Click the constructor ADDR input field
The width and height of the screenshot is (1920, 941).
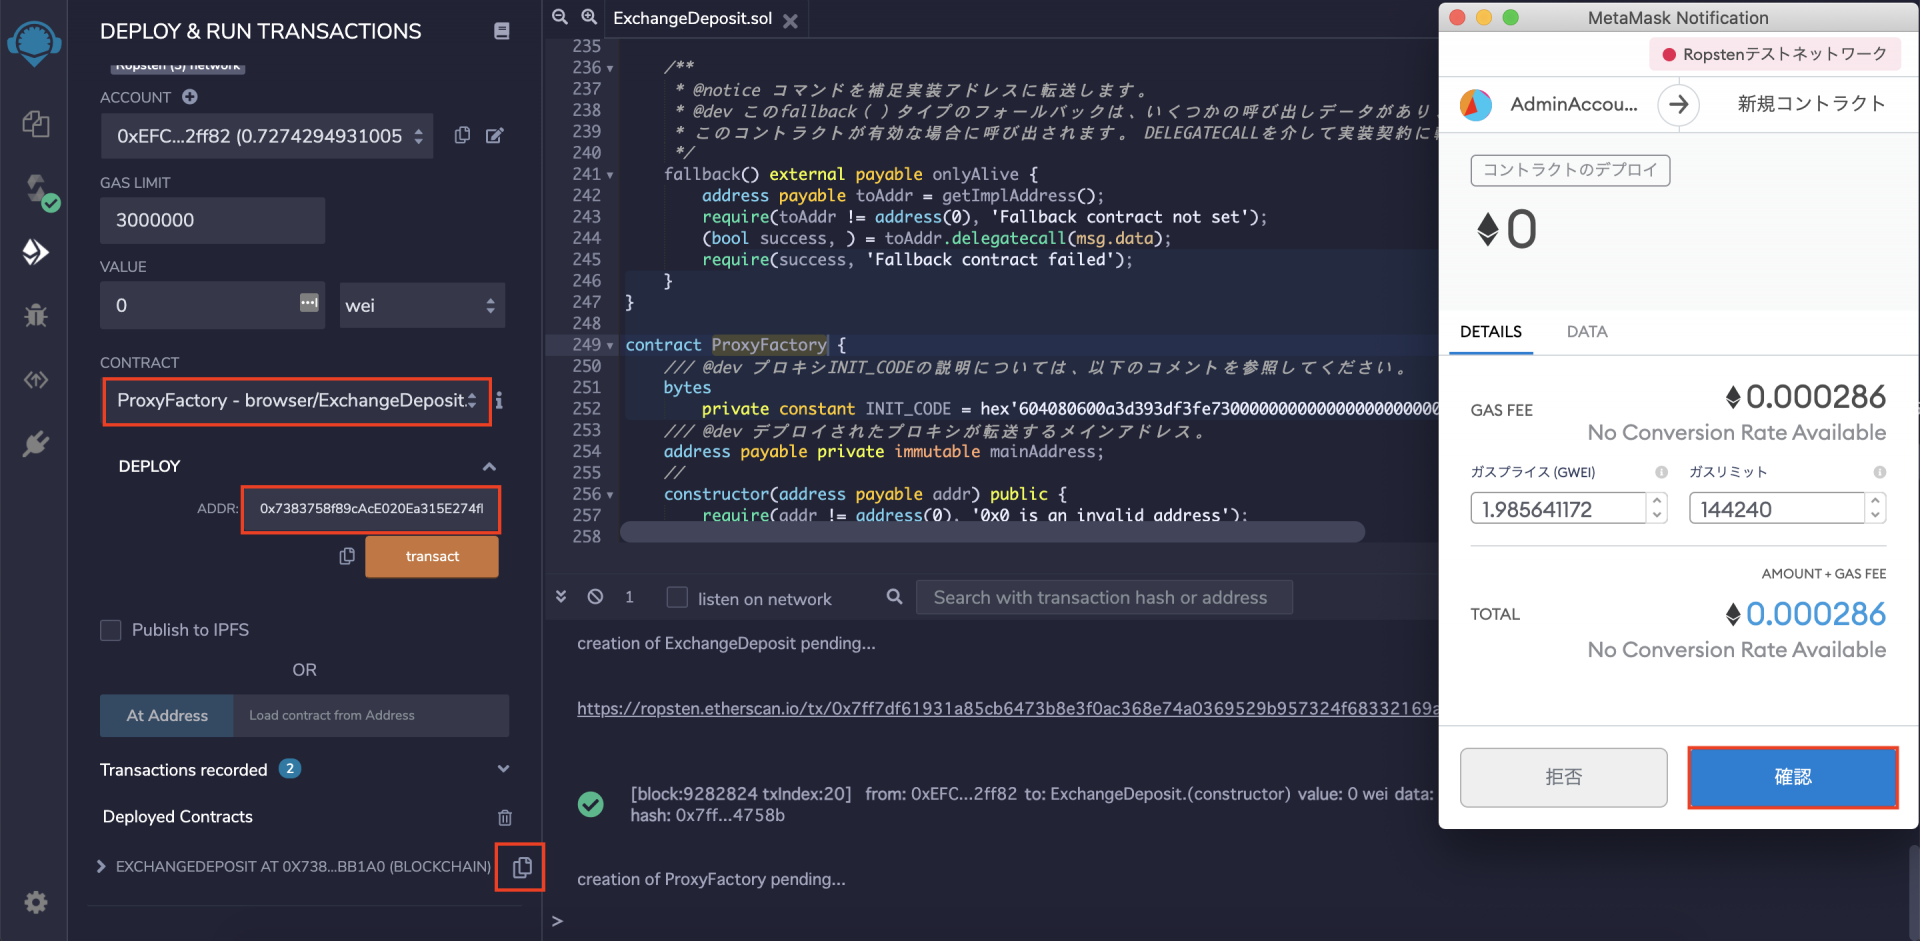coord(371,509)
